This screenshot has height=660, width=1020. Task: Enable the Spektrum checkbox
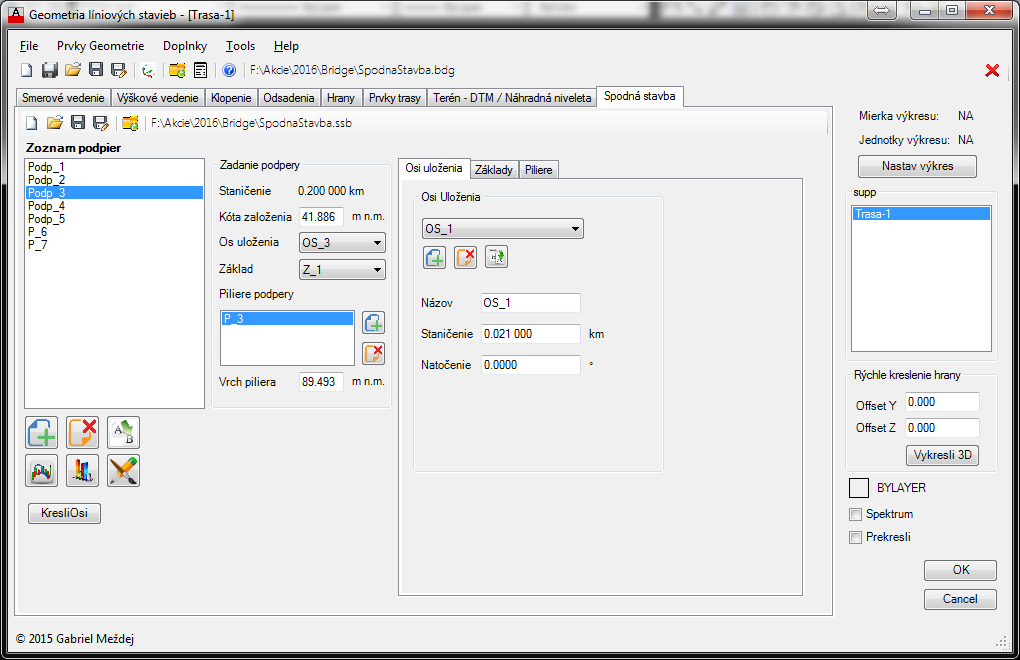[855, 514]
